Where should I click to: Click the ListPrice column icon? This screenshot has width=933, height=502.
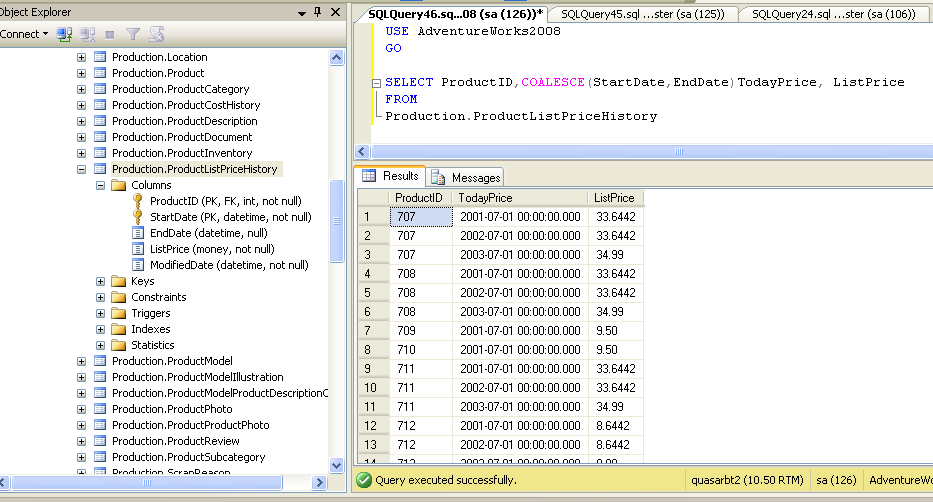(138, 249)
